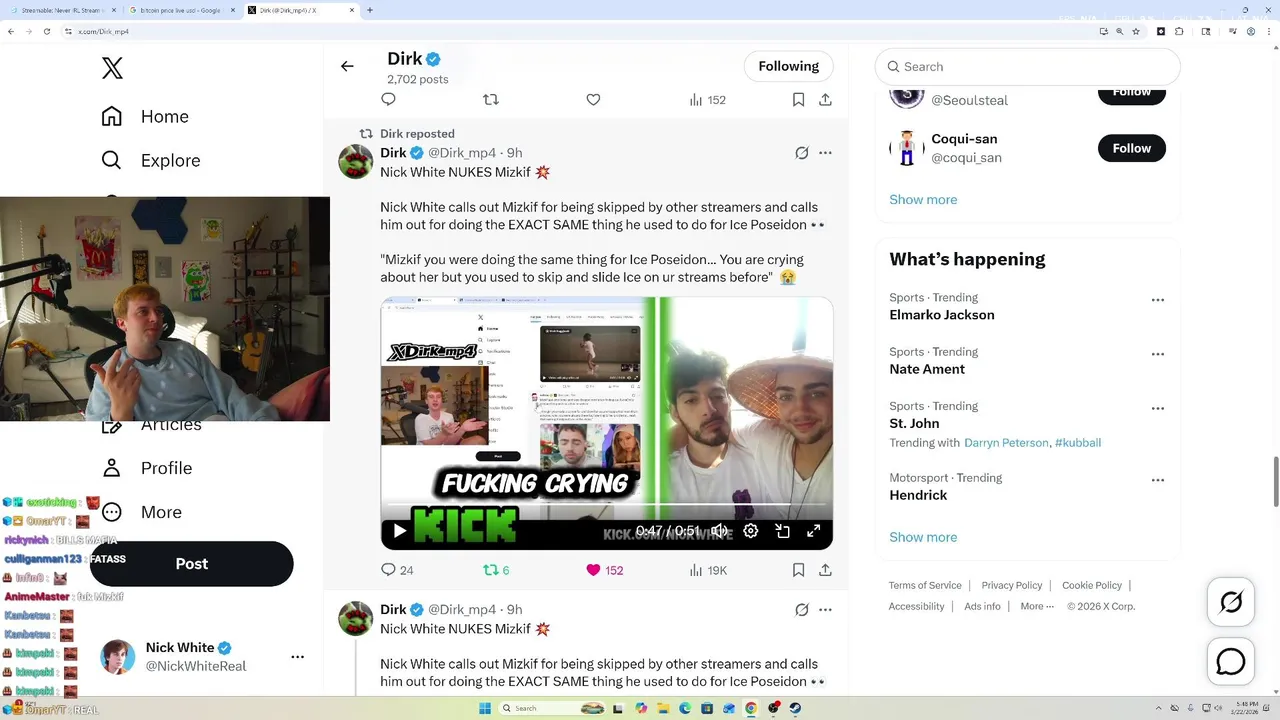1280x720 pixels.
Task: Open Microsoft Edge from the taskbar
Action: coord(686,708)
